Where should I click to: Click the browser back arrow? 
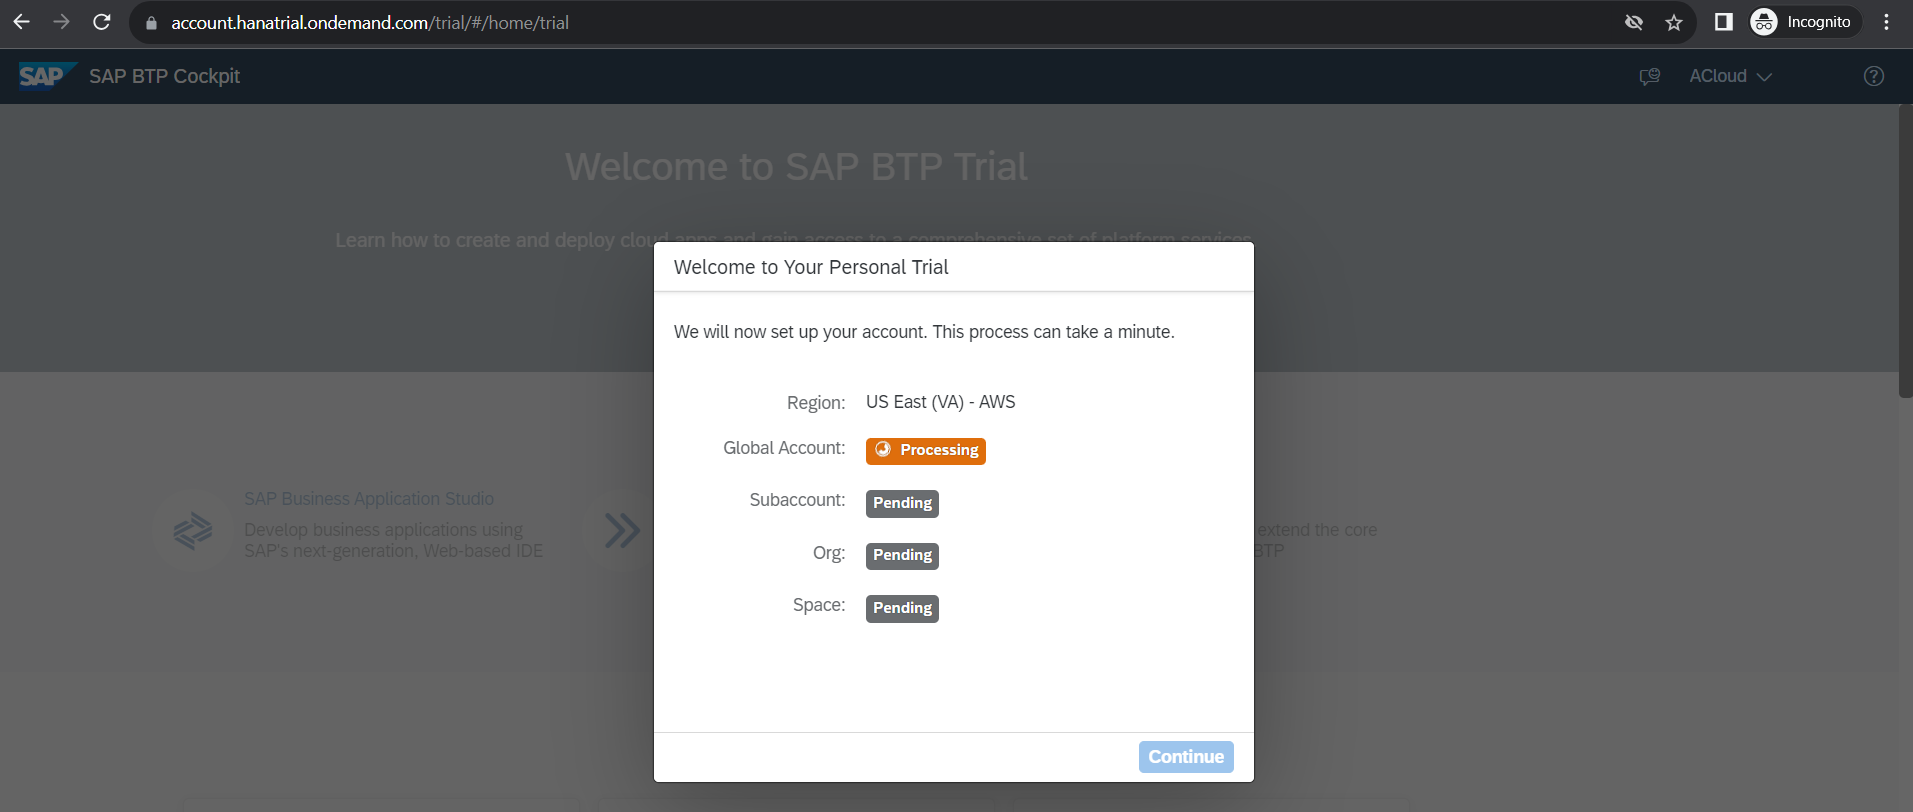pyautogui.click(x=21, y=22)
